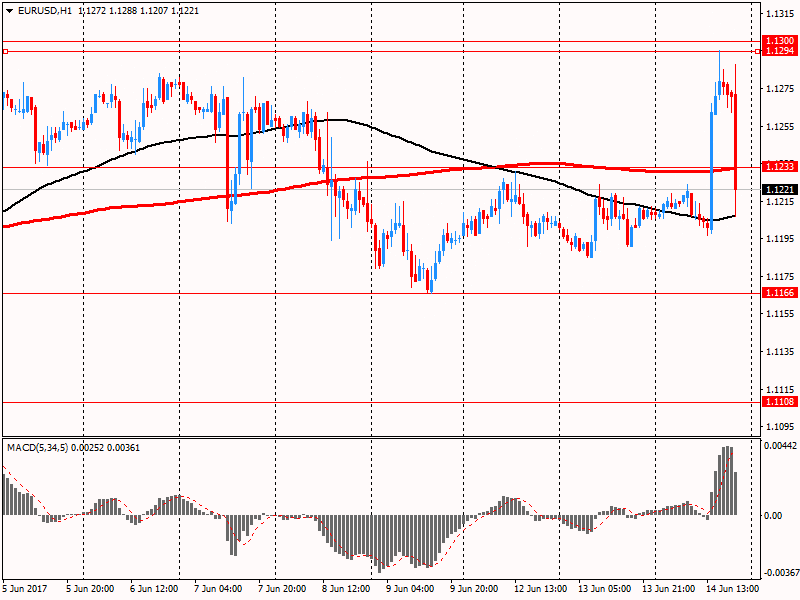Click the 1.1135 price scale label

[780, 351]
